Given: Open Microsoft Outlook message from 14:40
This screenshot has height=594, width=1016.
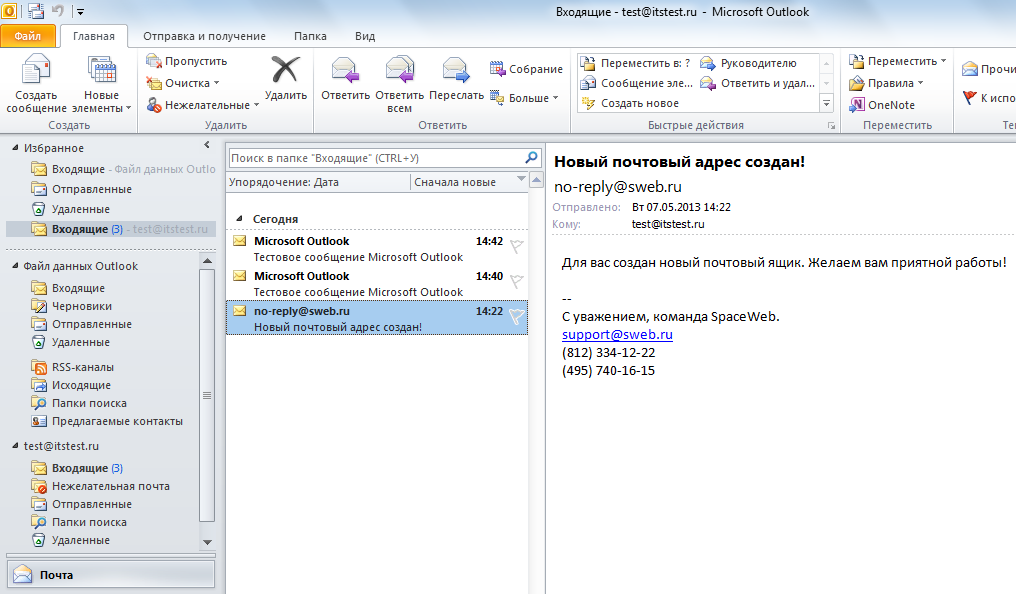Looking at the screenshot, I should tap(377, 284).
